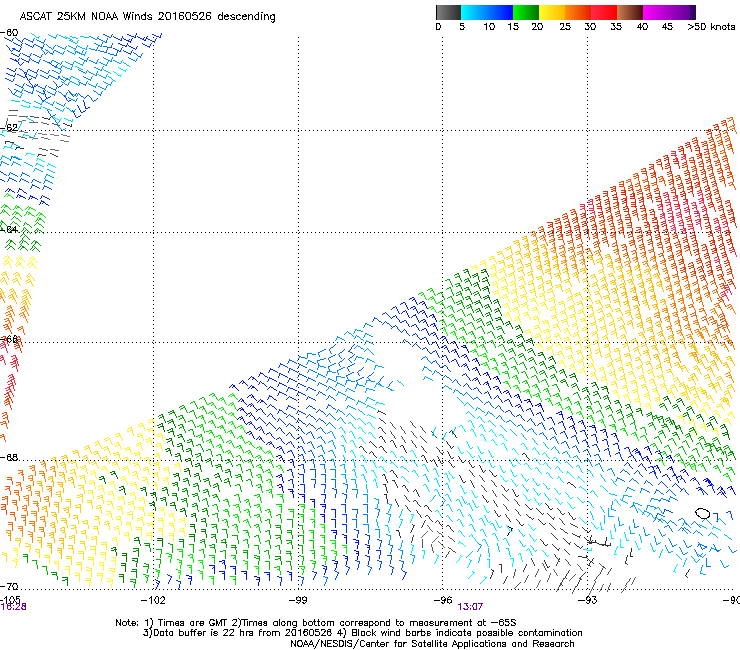
Task: Click the purple '13:07' swath time label
Action: (470, 607)
